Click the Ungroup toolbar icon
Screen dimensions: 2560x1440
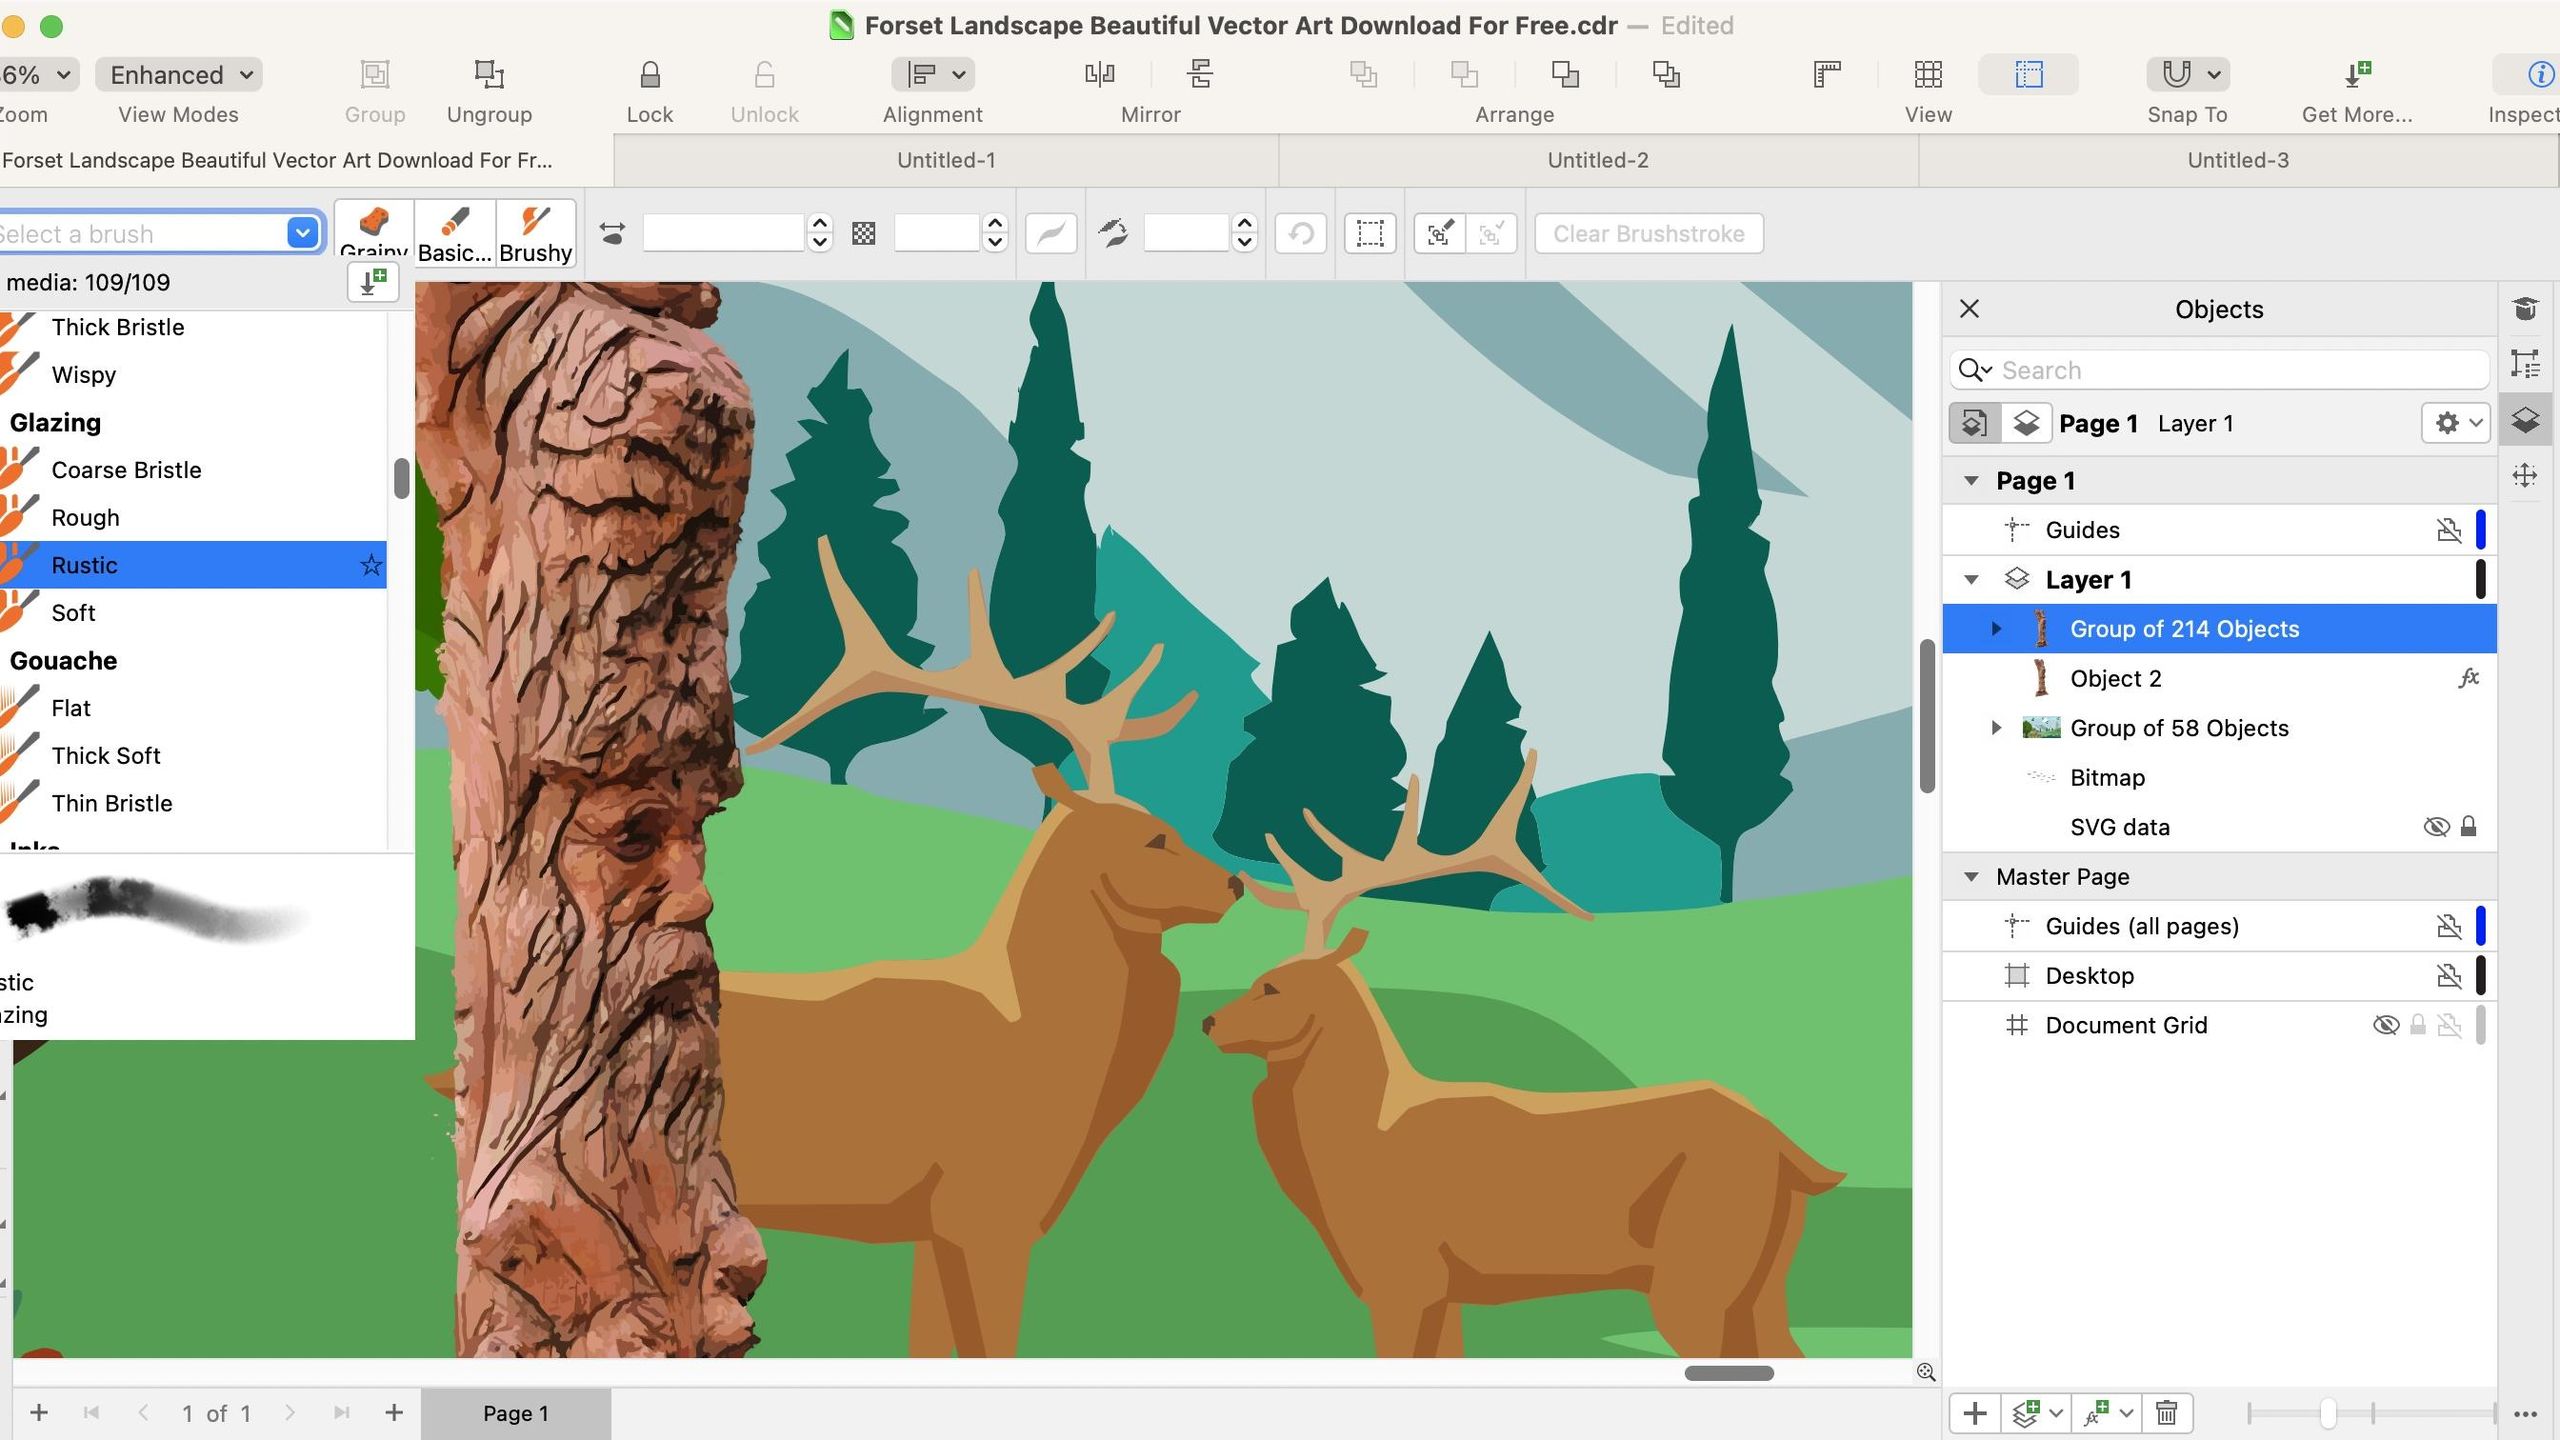tap(489, 75)
